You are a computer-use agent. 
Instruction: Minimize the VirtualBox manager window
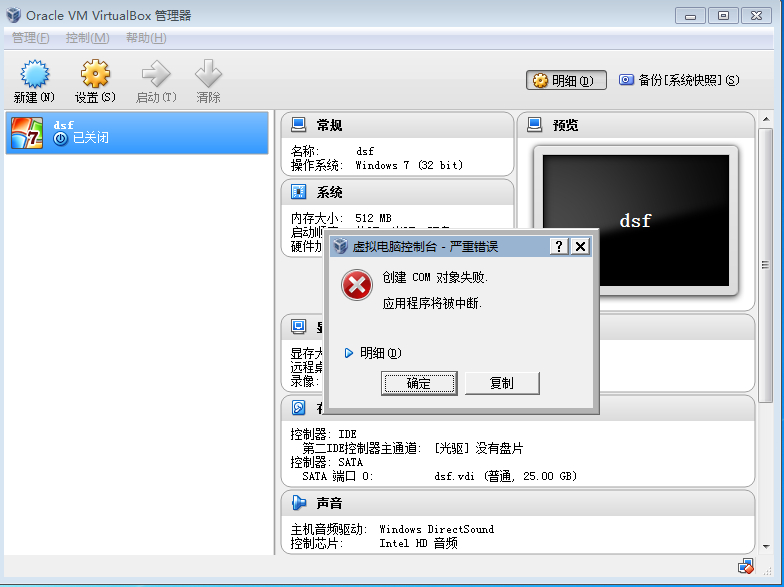pyautogui.click(x=690, y=16)
